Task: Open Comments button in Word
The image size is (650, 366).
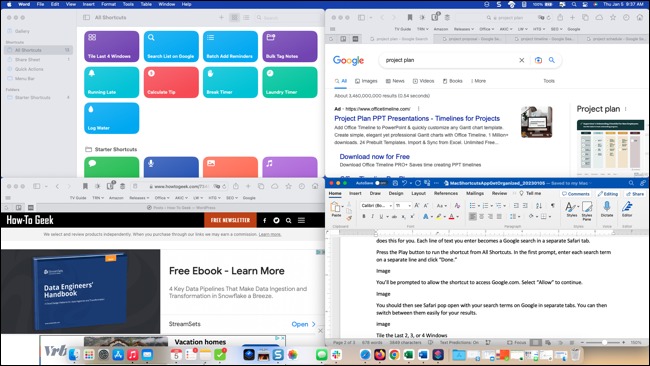Action: point(575,194)
